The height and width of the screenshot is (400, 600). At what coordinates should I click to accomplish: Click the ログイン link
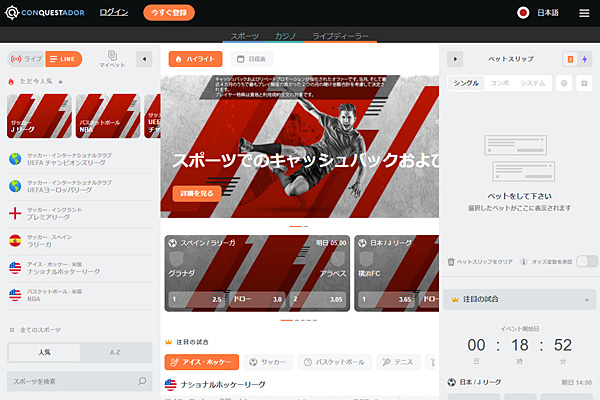115,13
